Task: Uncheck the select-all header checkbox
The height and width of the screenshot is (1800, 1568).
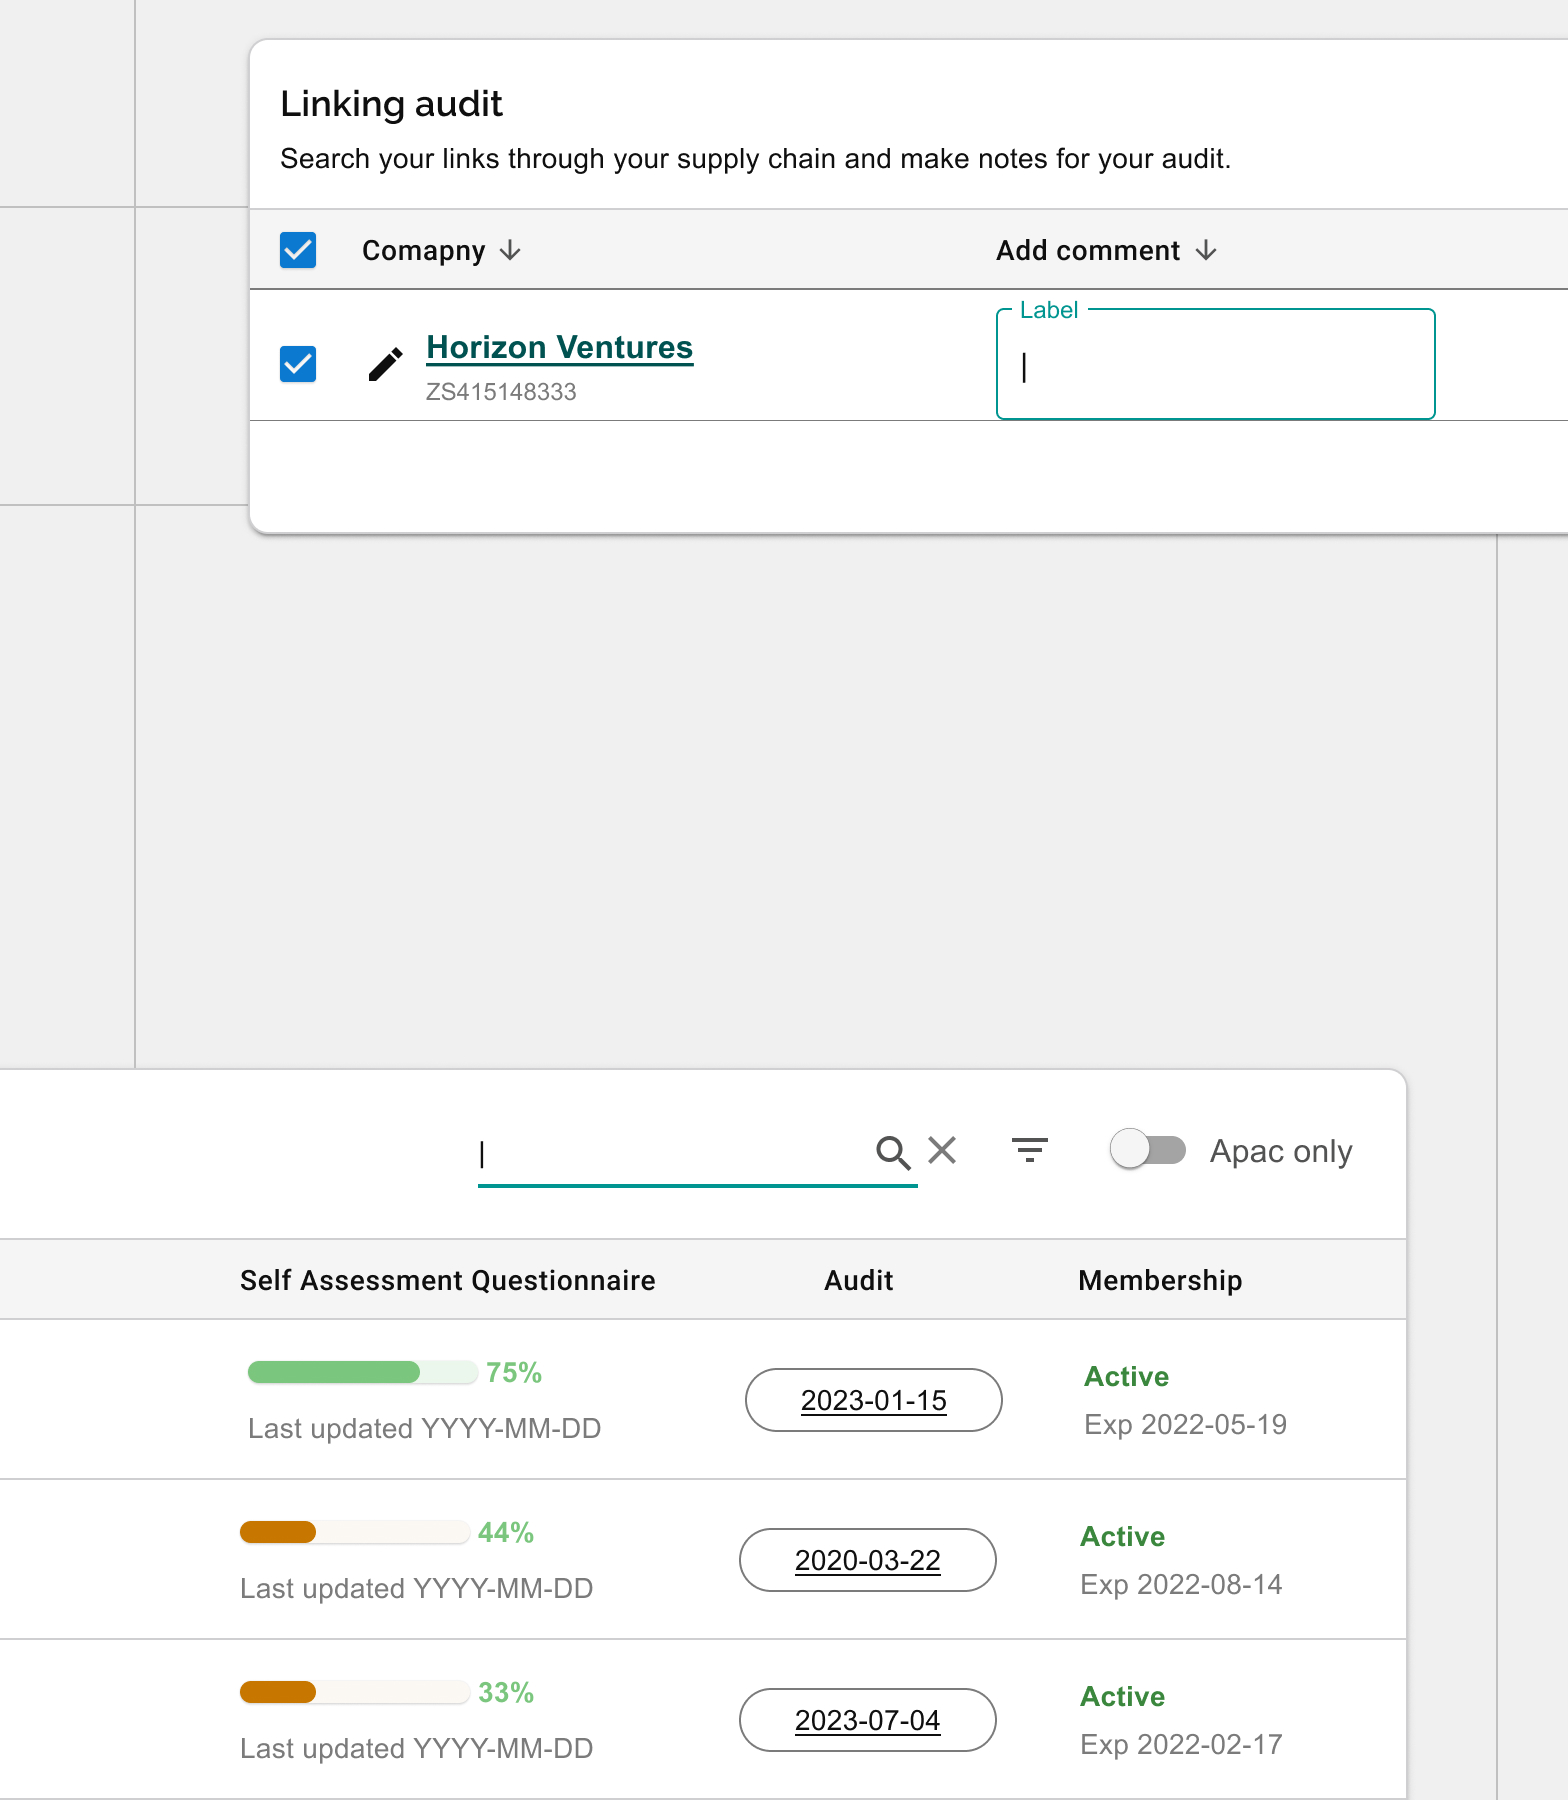Action: coord(298,250)
